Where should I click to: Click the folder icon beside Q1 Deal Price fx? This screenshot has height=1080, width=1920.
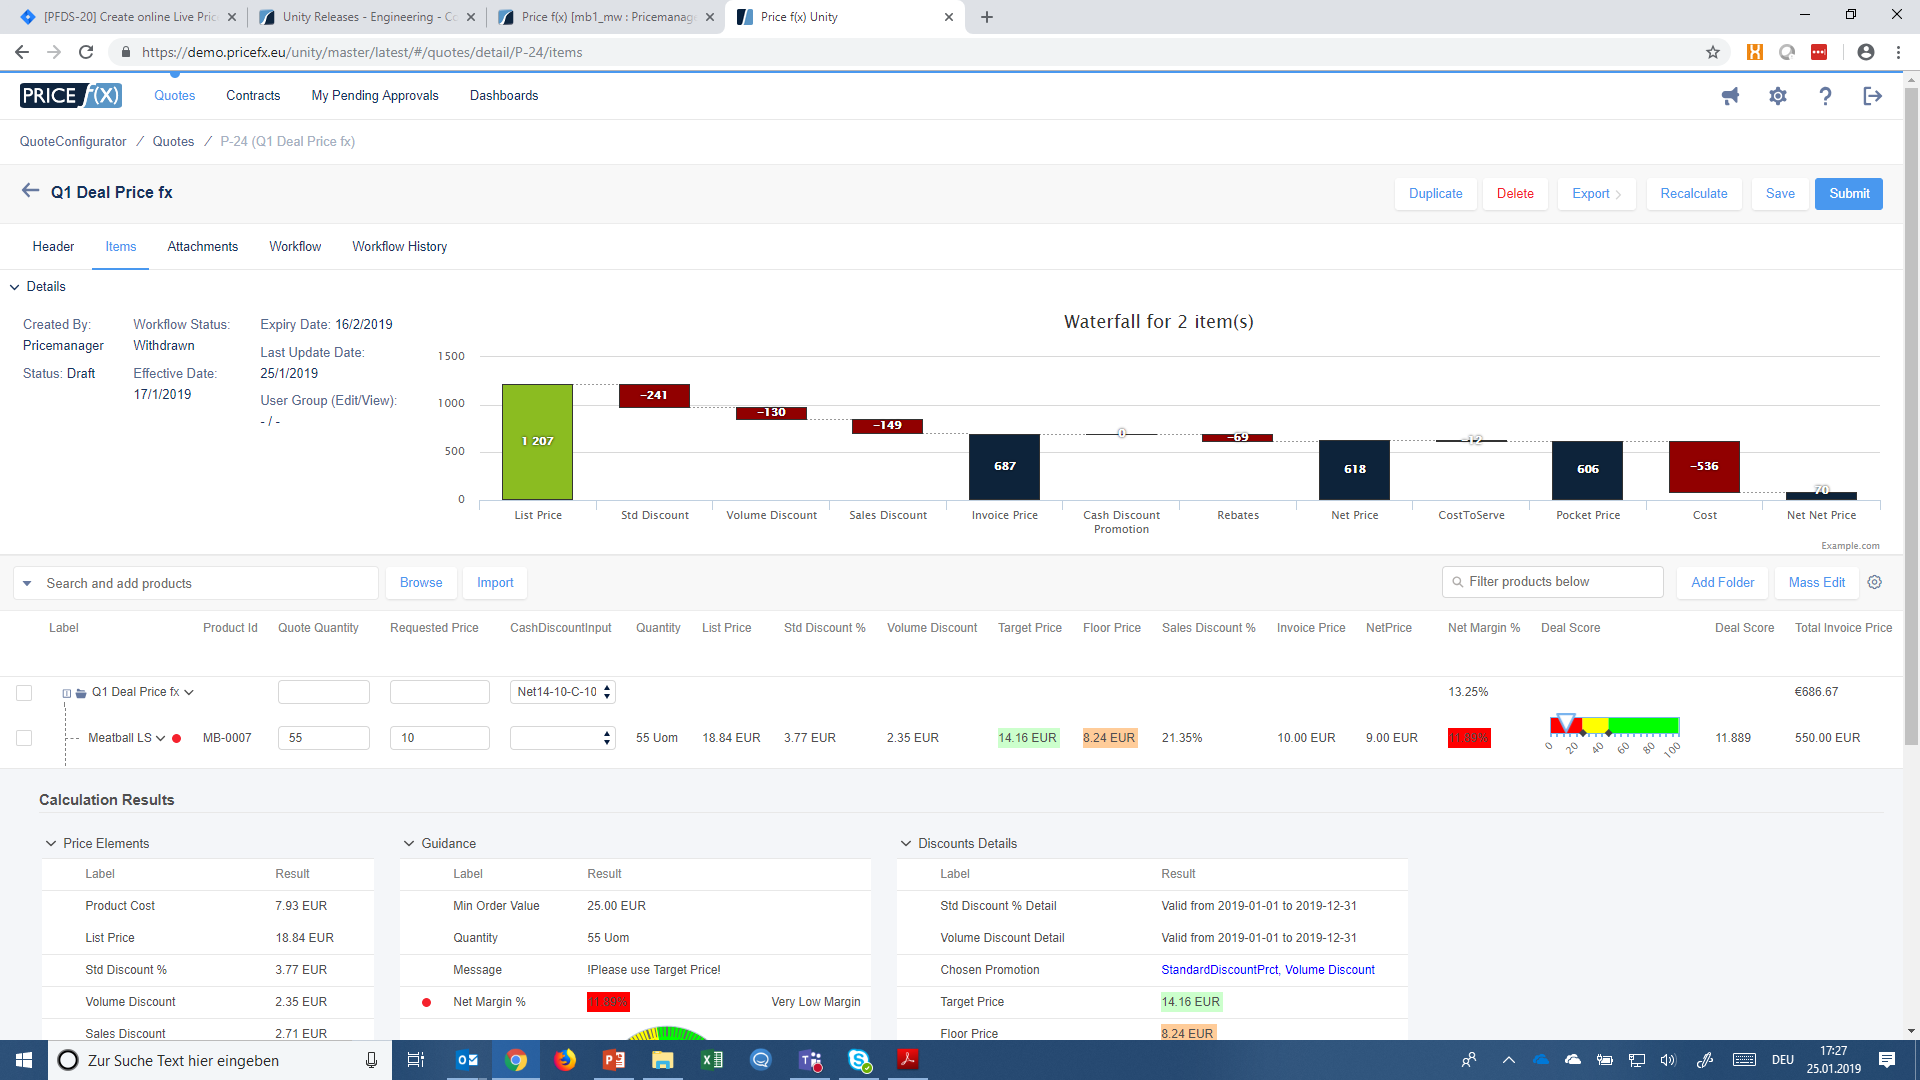click(80, 691)
